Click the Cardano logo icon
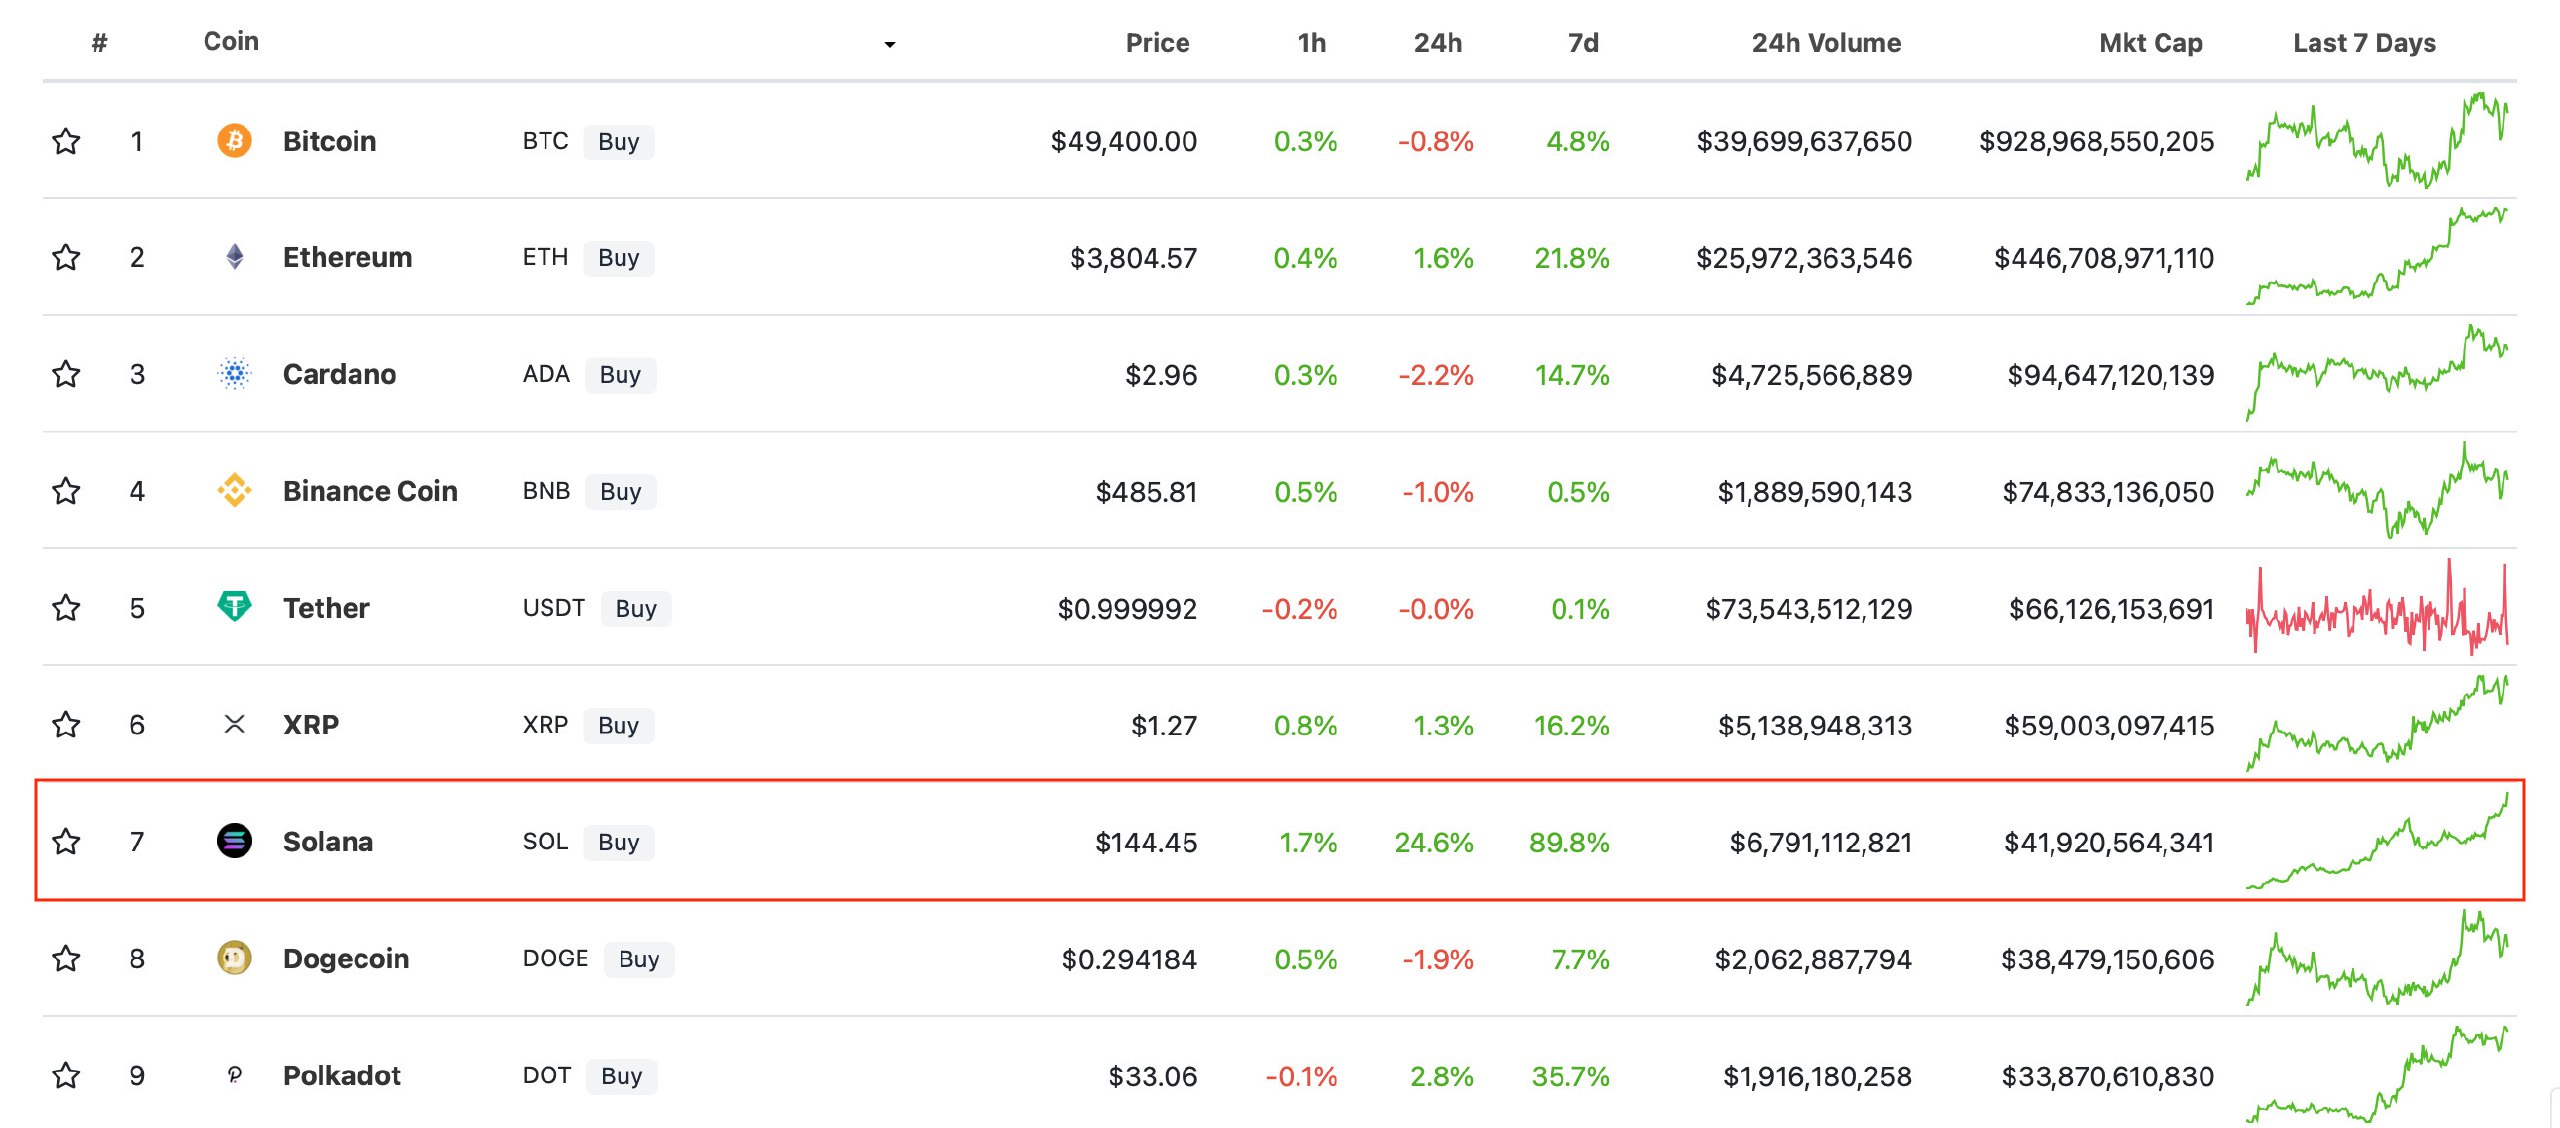 [x=234, y=374]
